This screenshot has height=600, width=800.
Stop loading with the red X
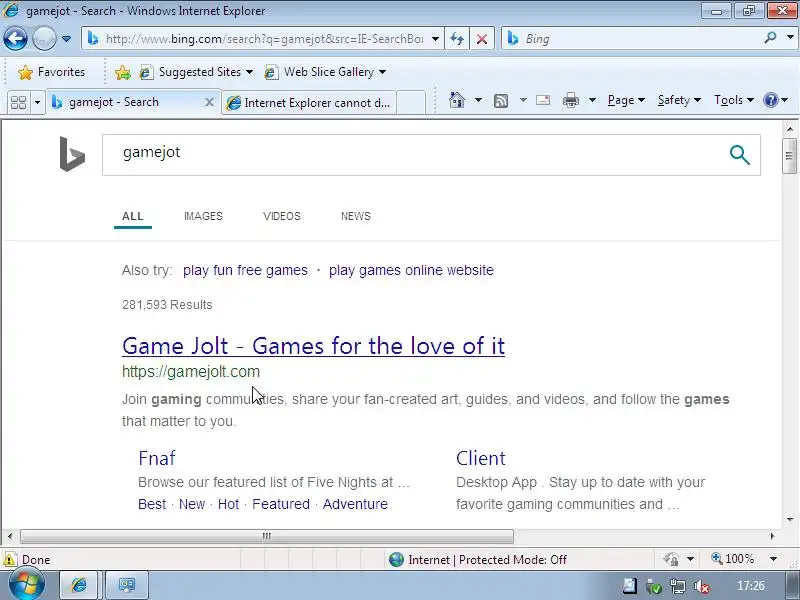point(482,39)
